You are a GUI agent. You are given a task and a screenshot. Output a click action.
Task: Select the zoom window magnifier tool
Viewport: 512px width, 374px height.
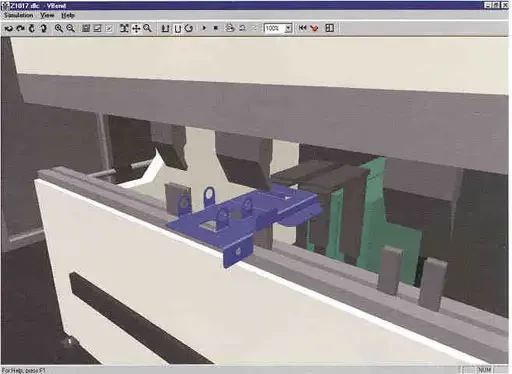tap(147, 29)
